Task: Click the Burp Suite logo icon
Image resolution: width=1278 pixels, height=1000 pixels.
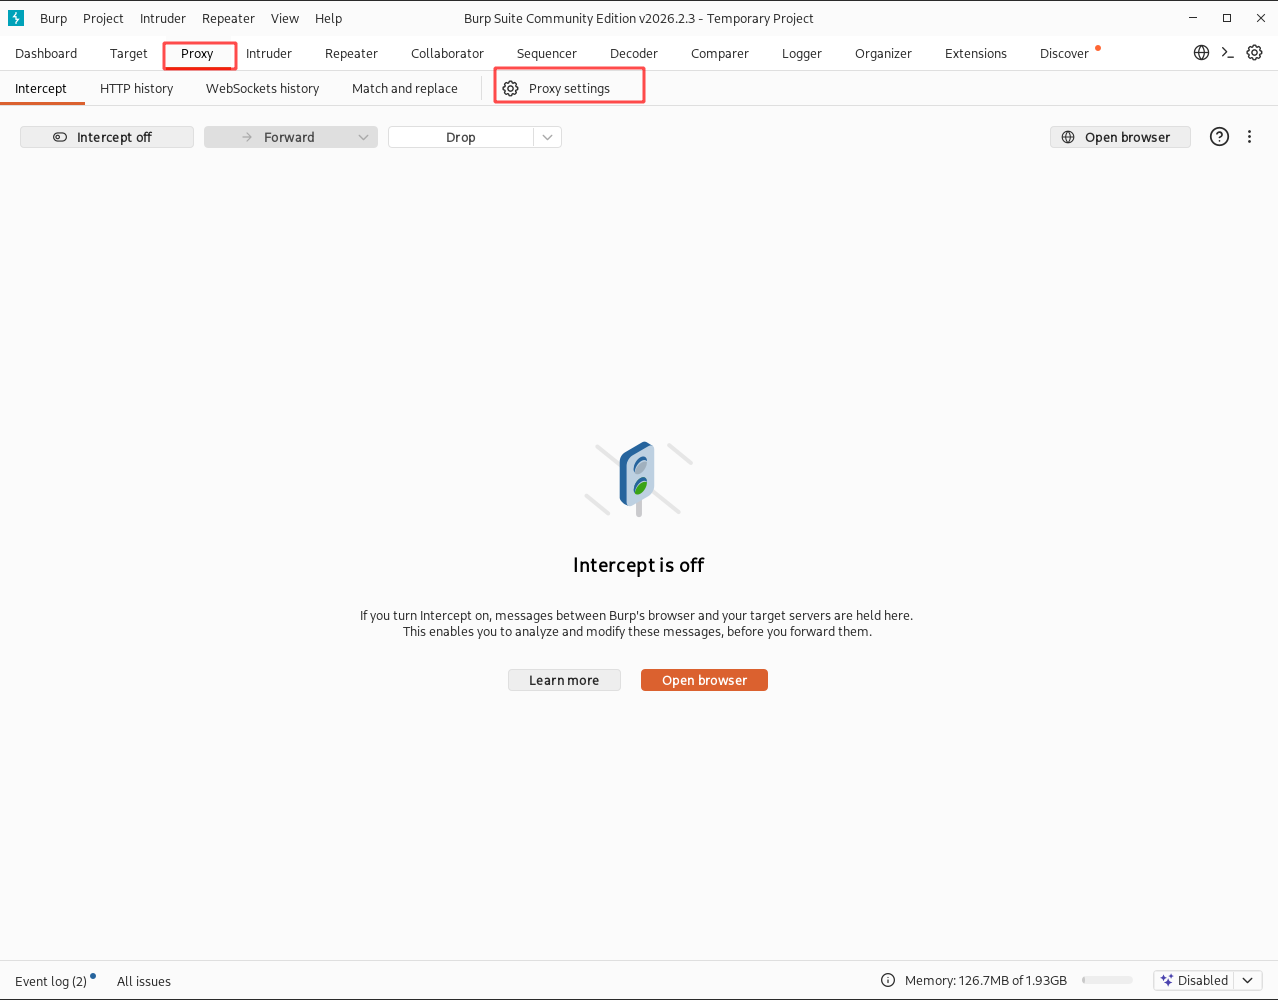Action: point(16,18)
